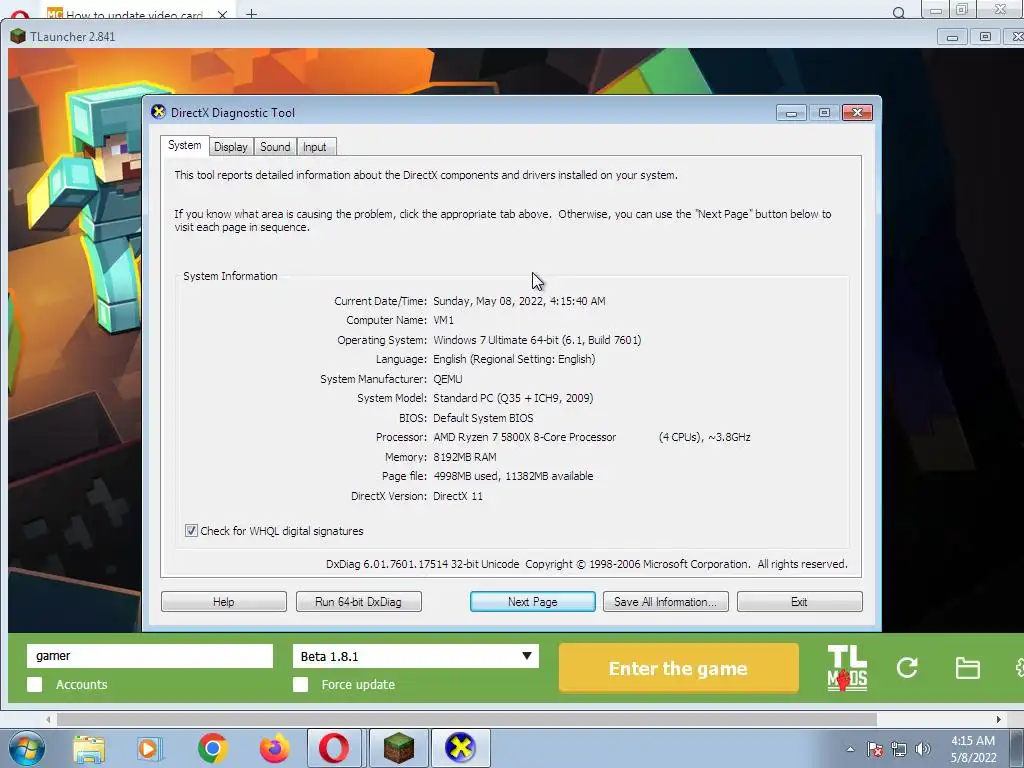Switch to the Opera taskbar icon
Viewport: 1024px width, 768px height.
click(x=334, y=748)
